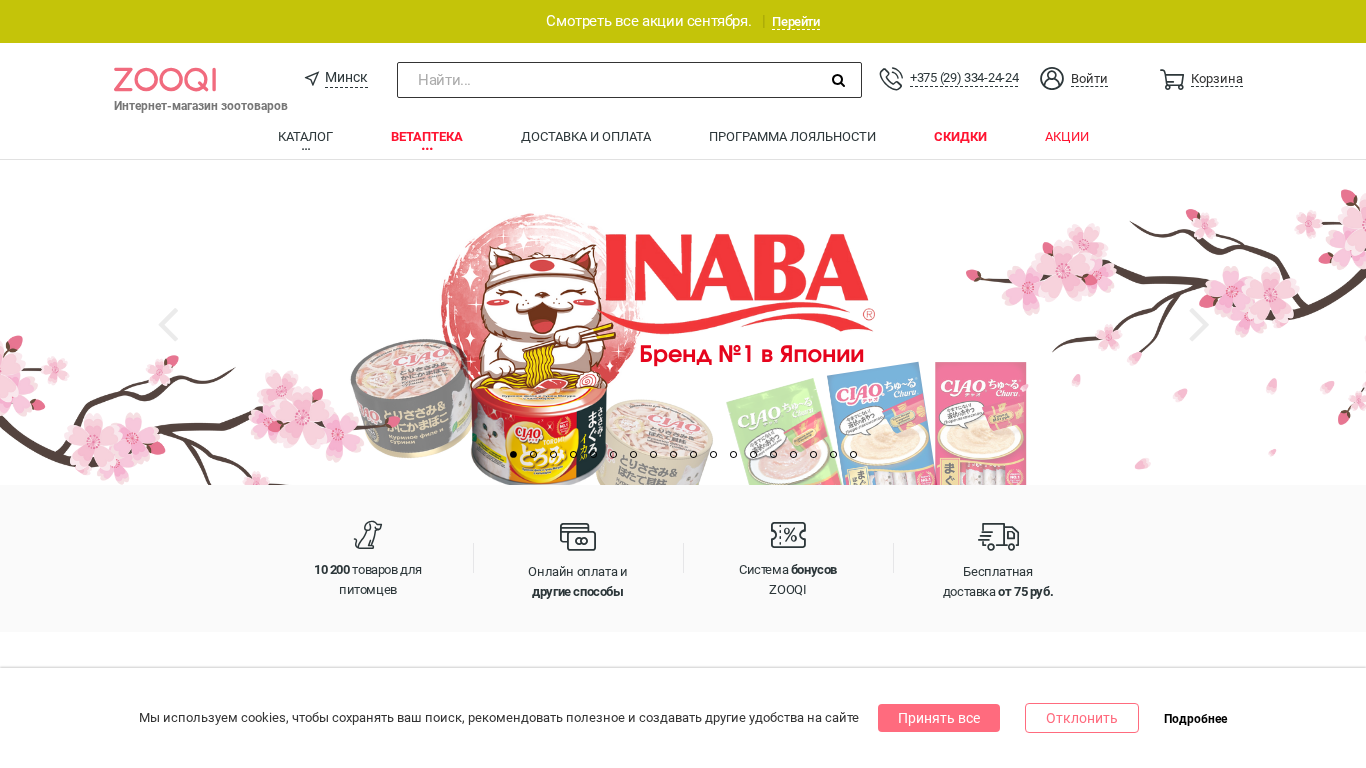Image resolution: width=1366 pixels, height=768 pixels.
Task: Accept cookies with Принять все
Action: coord(939,718)
